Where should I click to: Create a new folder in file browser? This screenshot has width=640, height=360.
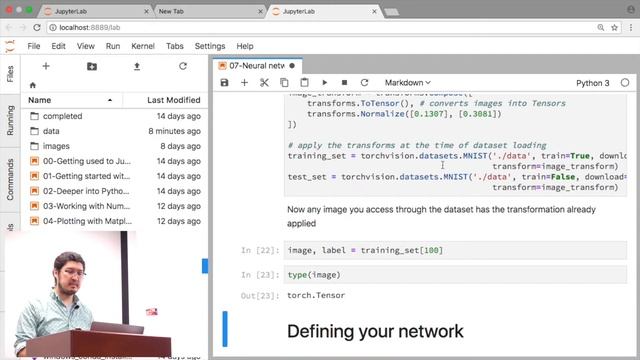[x=92, y=66]
